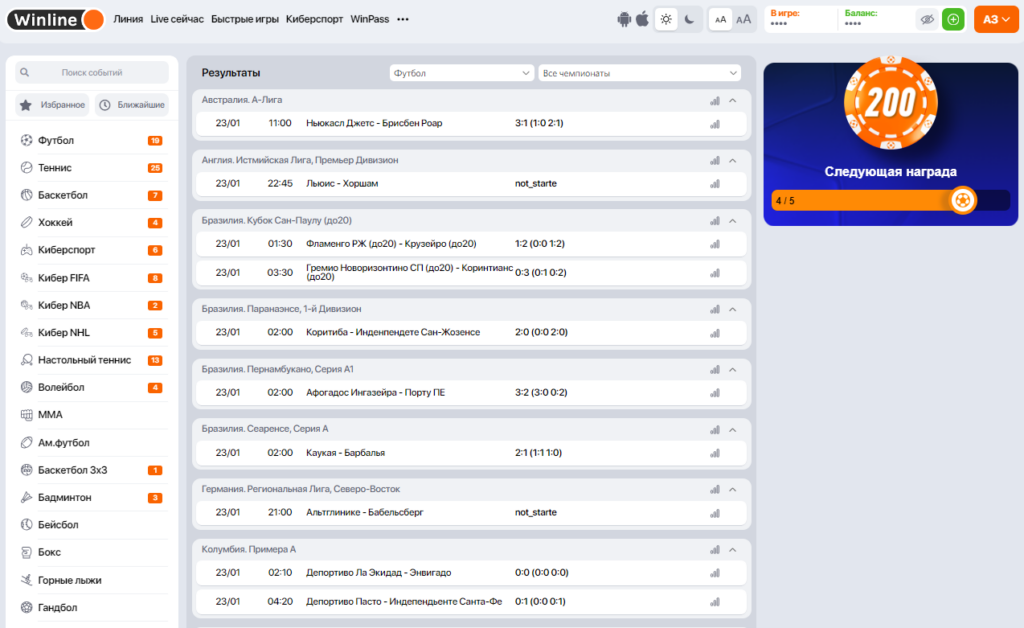Screen dimensions: 1024x628
Task: Open statistics for Коритиба match row
Action: click(715, 333)
